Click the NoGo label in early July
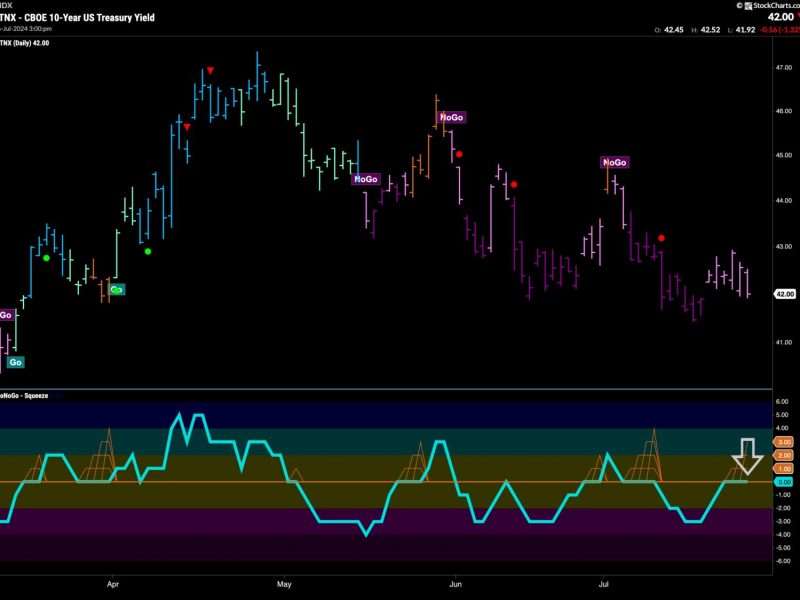The image size is (800, 600). [x=615, y=162]
